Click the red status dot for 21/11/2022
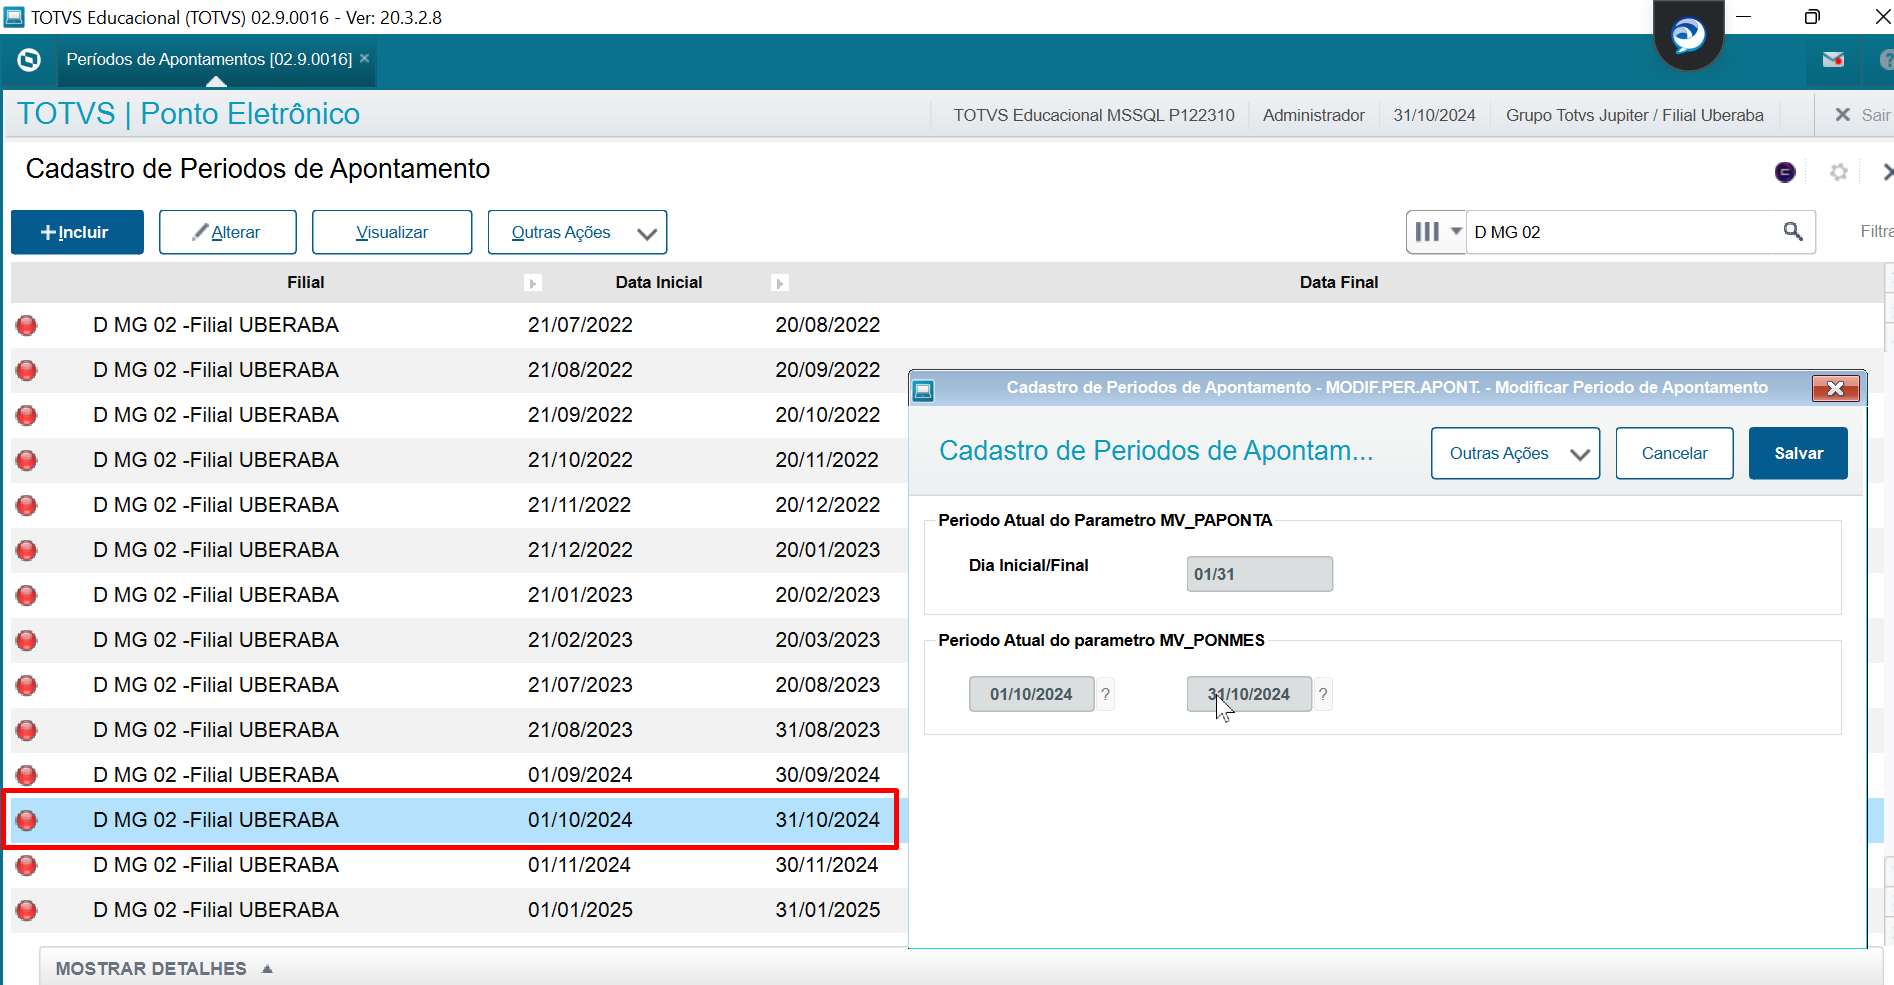 (27, 505)
